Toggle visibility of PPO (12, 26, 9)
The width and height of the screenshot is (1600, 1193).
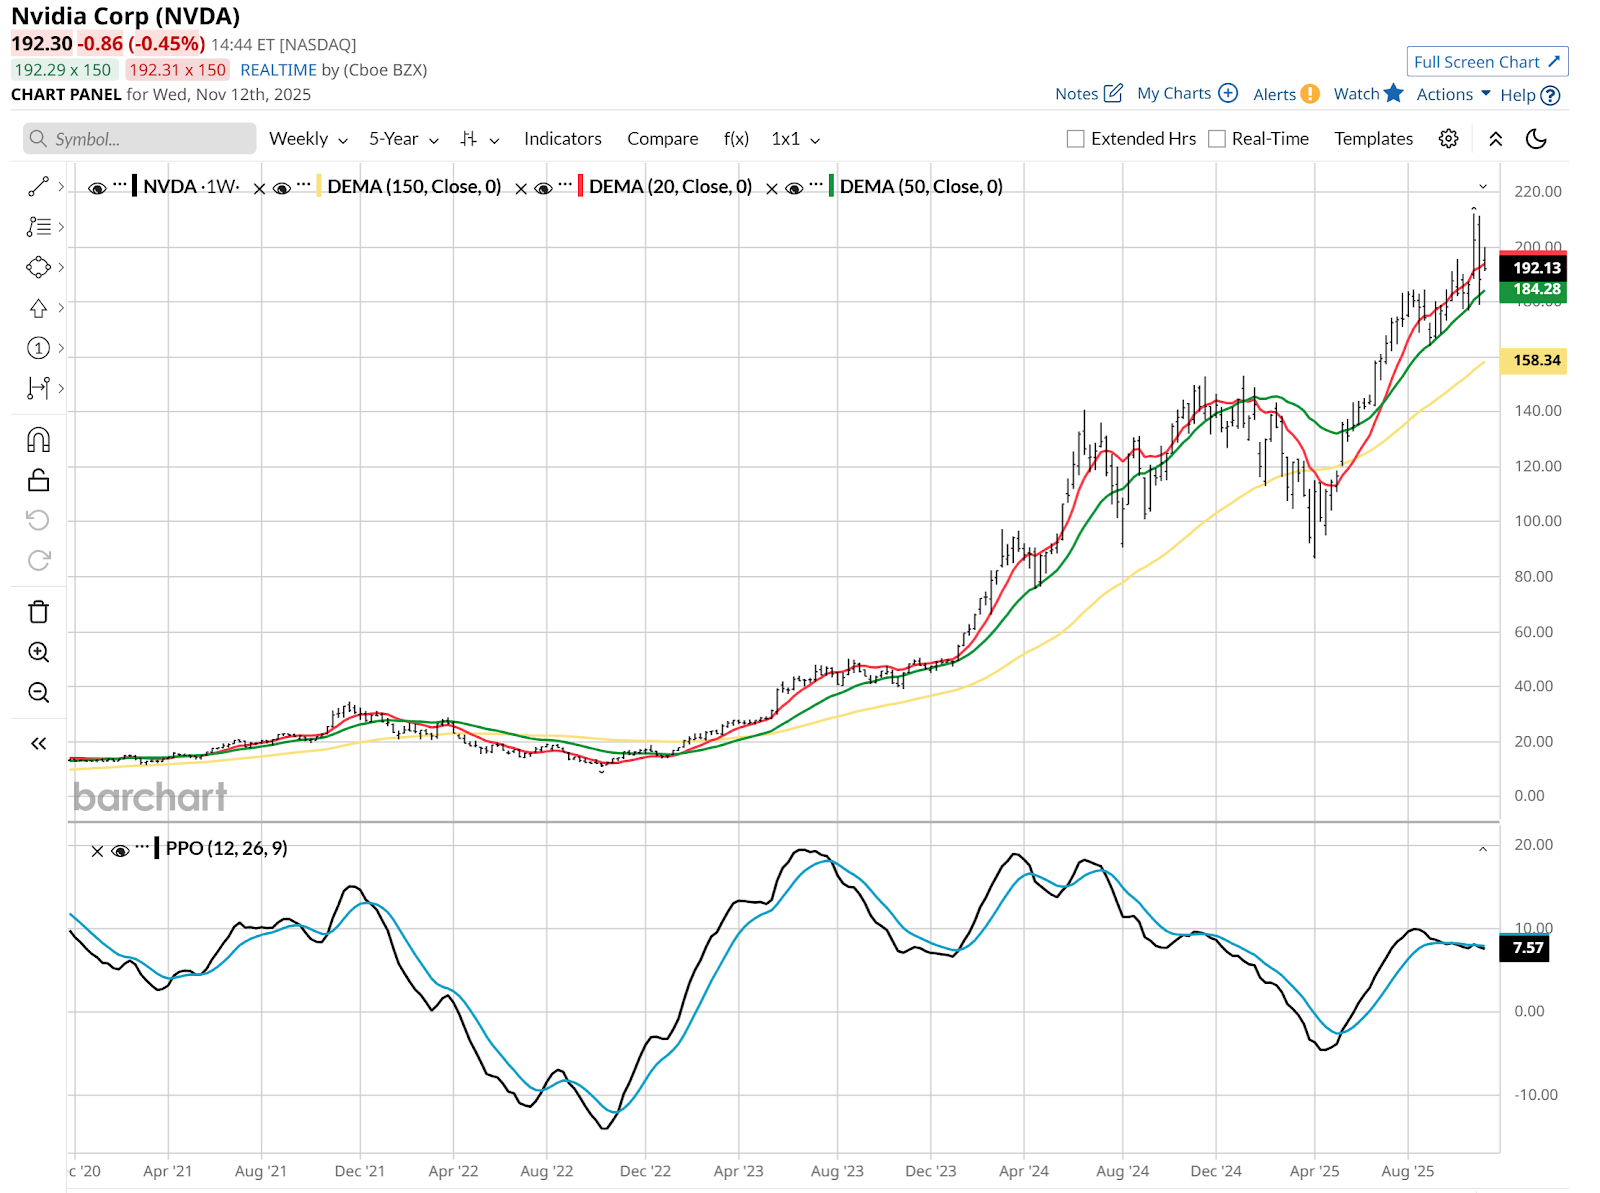point(120,849)
